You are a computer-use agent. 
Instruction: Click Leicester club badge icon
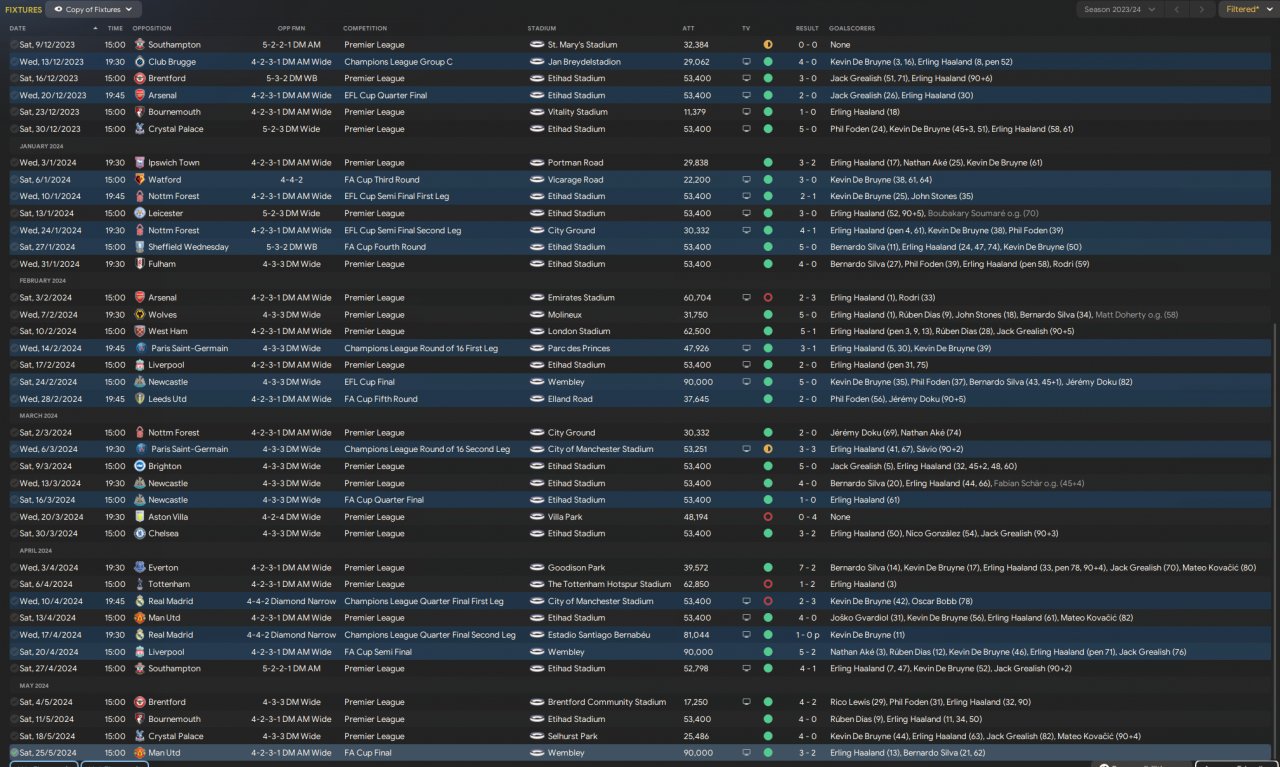(x=140, y=213)
